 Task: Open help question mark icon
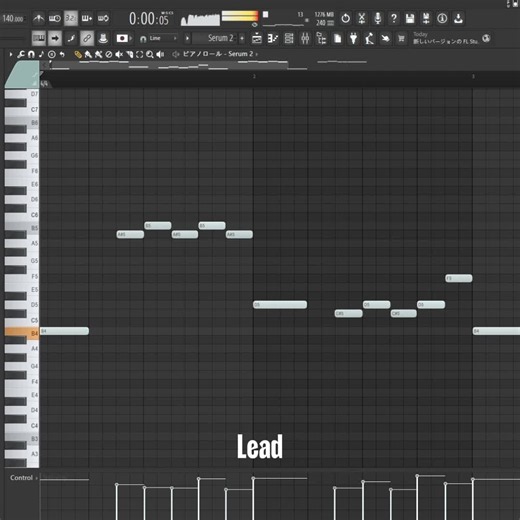394,18
